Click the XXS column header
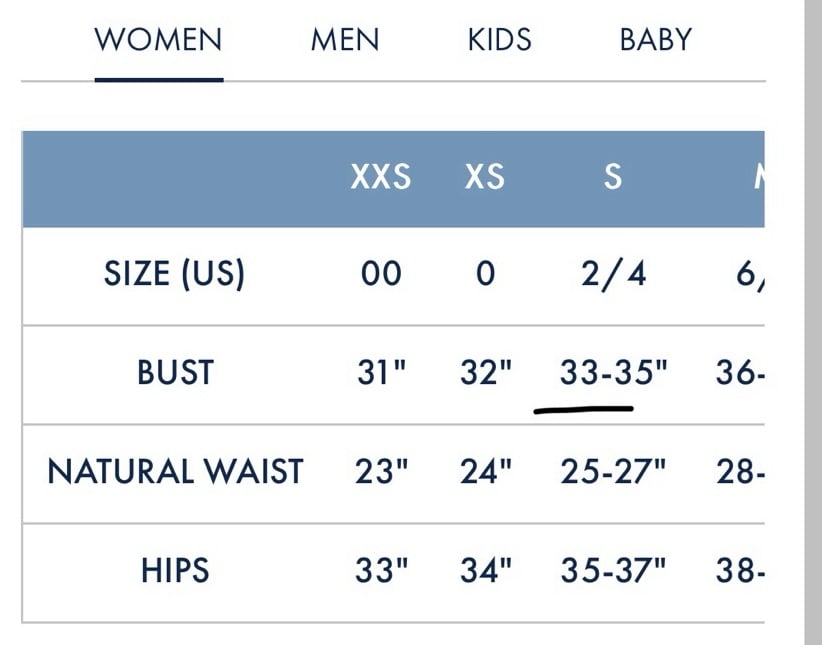The image size is (822, 645). coord(381,176)
